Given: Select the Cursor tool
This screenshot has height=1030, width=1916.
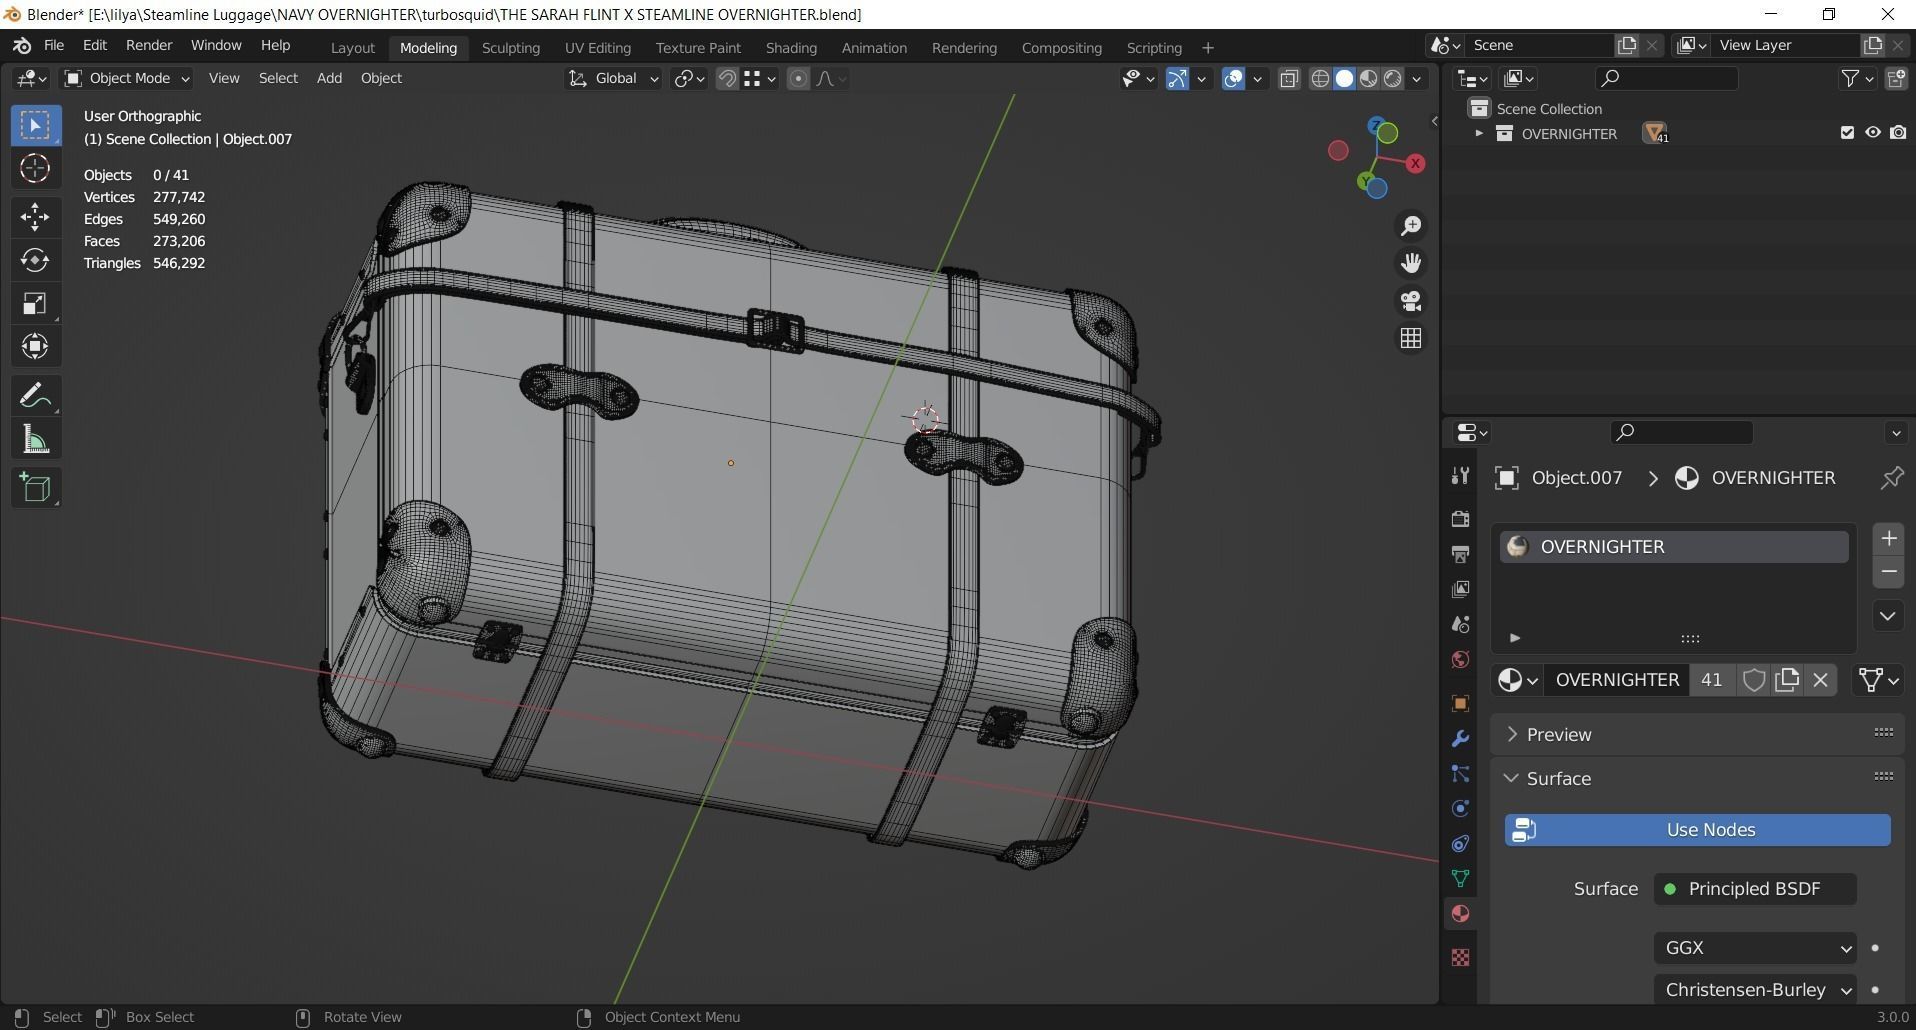Looking at the screenshot, I should coord(35,168).
